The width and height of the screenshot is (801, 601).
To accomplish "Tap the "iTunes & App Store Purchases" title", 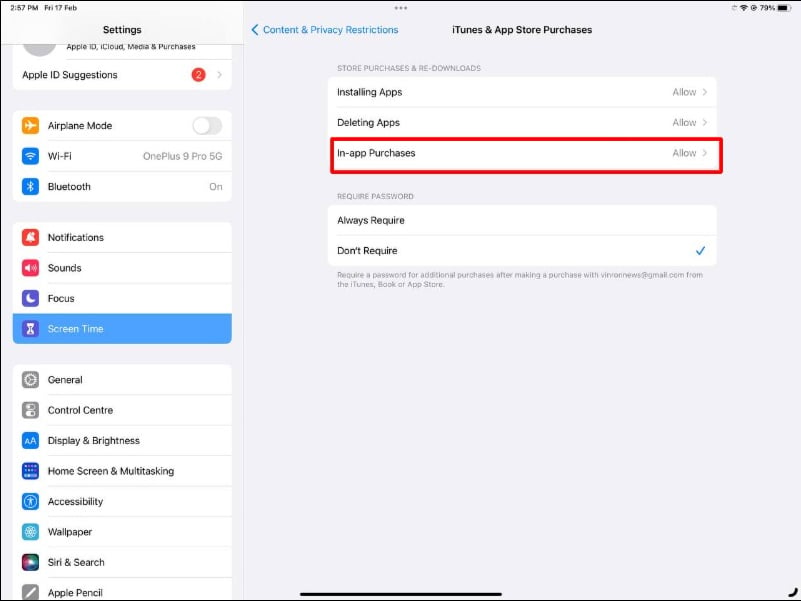I will [522, 30].
